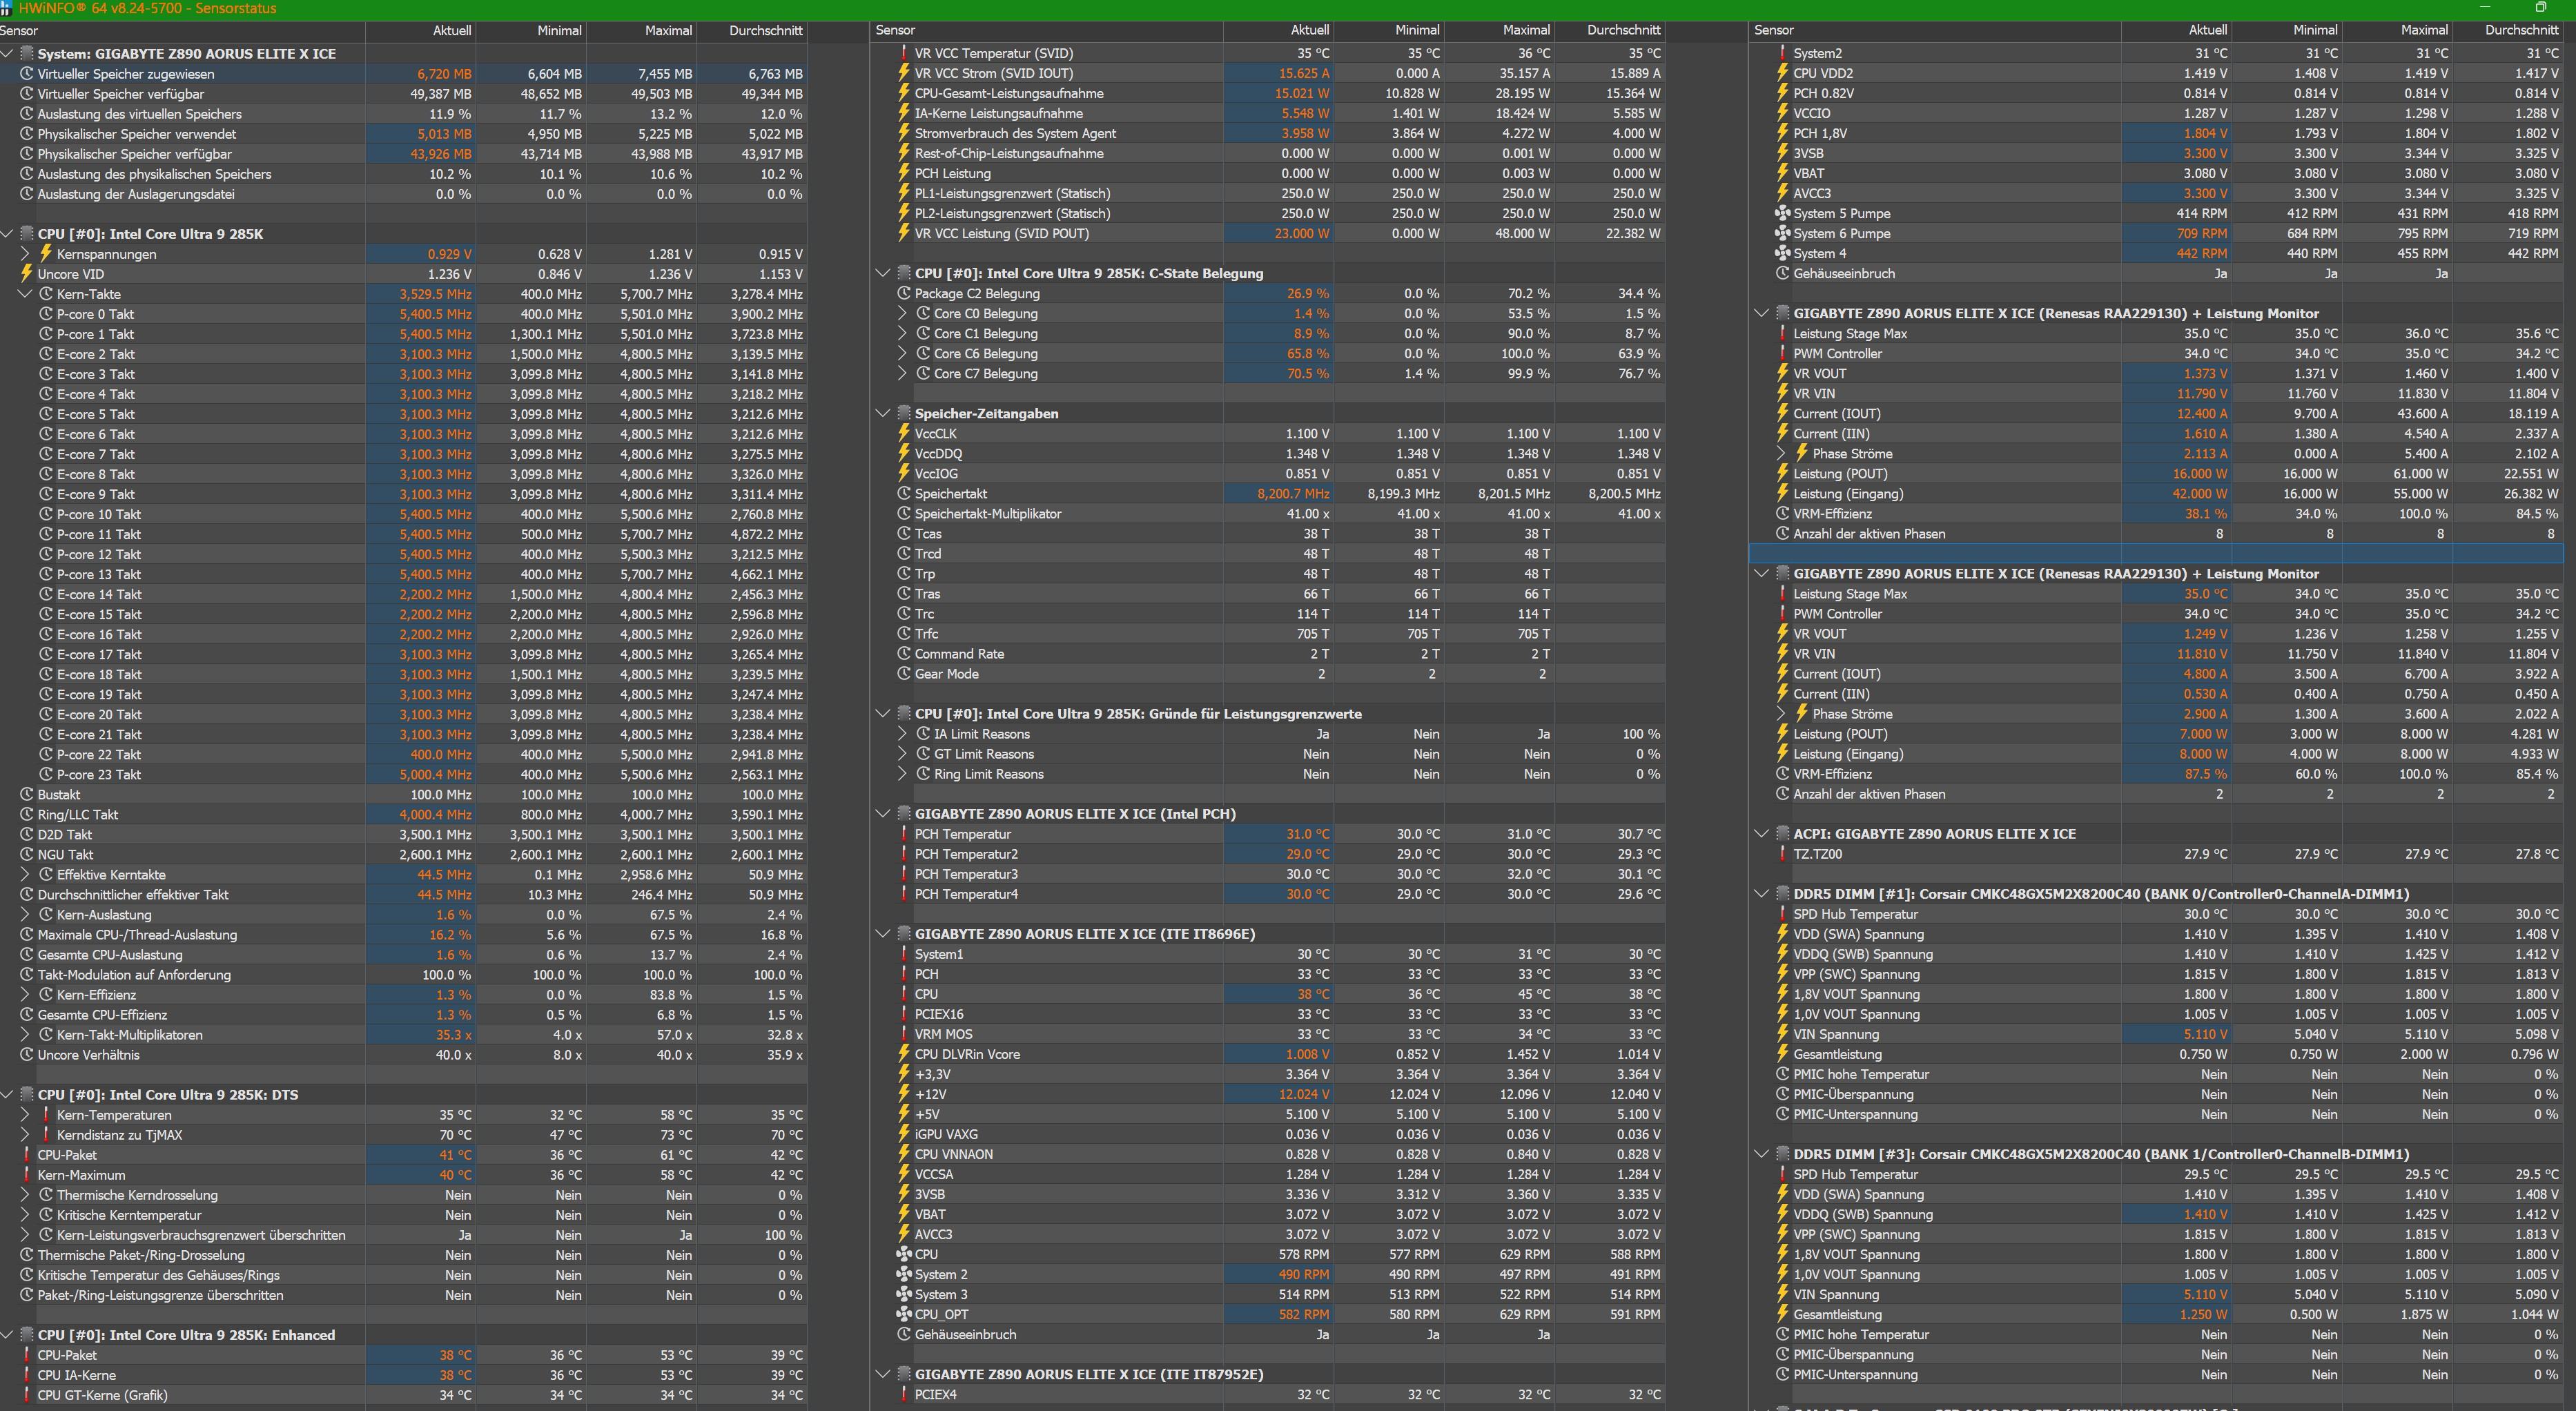
Task: Select the Speichertakt-Multiplikator row
Action: (x=1268, y=513)
